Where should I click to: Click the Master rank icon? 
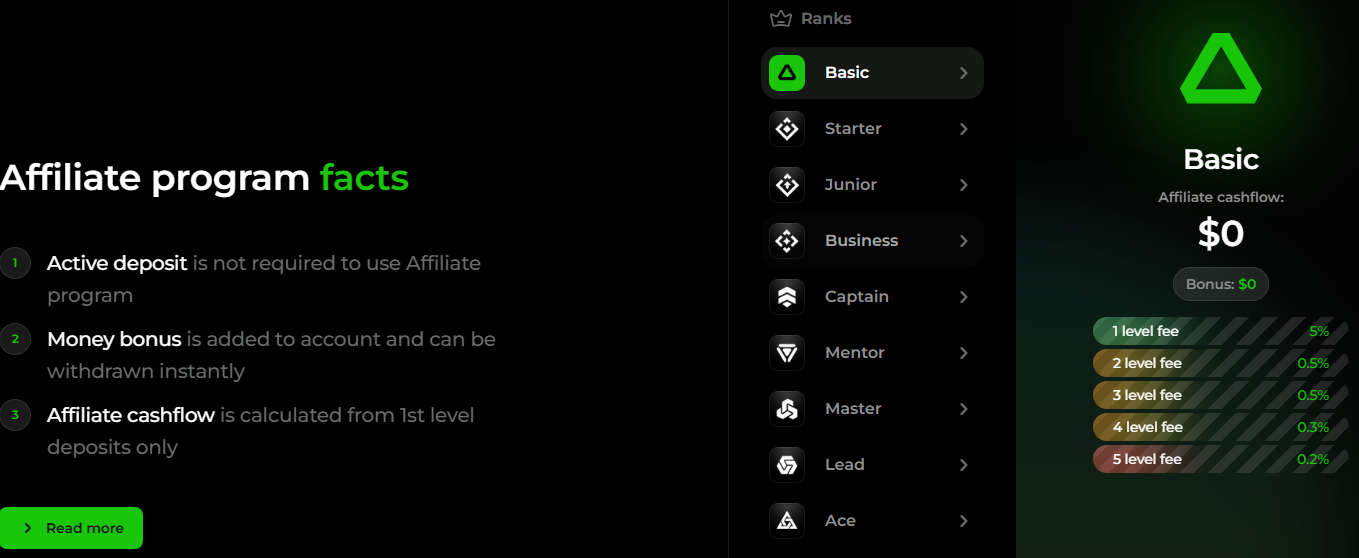click(x=787, y=409)
